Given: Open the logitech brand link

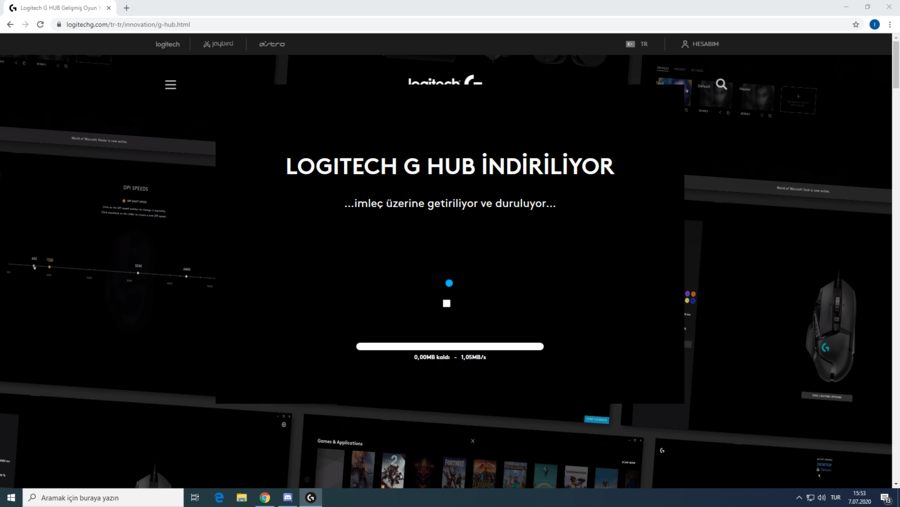Looking at the screenshot, I should (168, 44).
